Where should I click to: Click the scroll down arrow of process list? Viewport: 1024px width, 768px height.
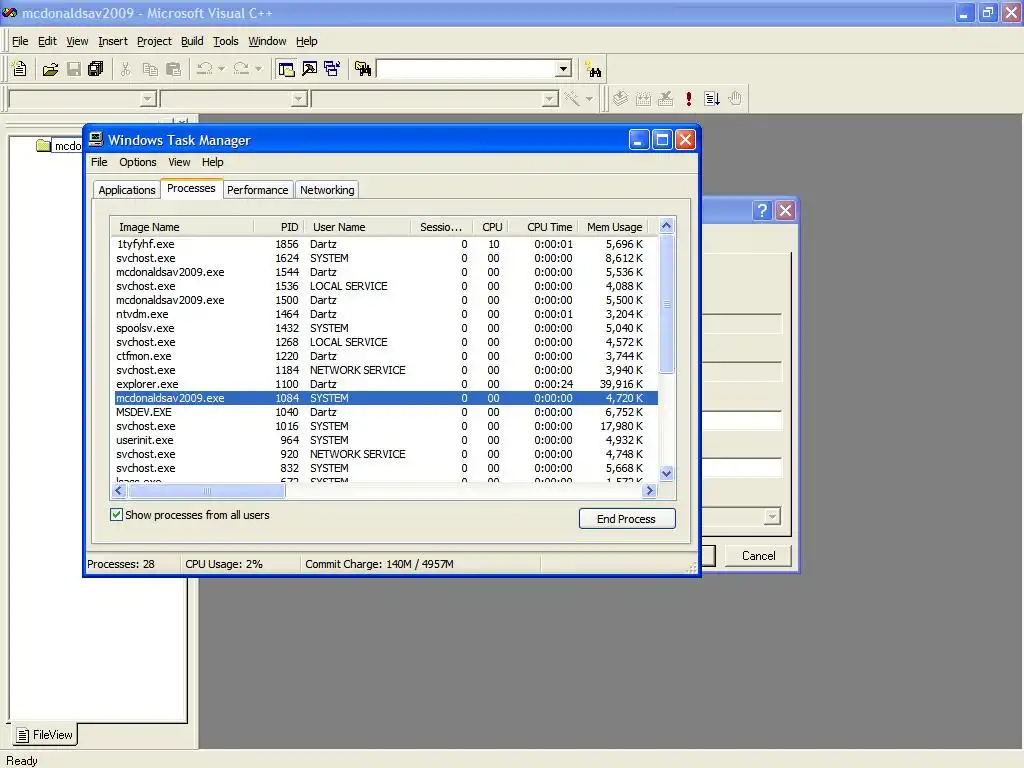pyautogui.click(x=666, y=474)
